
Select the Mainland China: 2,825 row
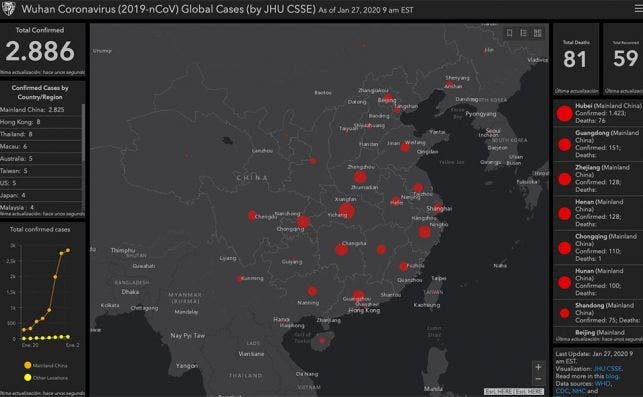click(x=41, y=110)
